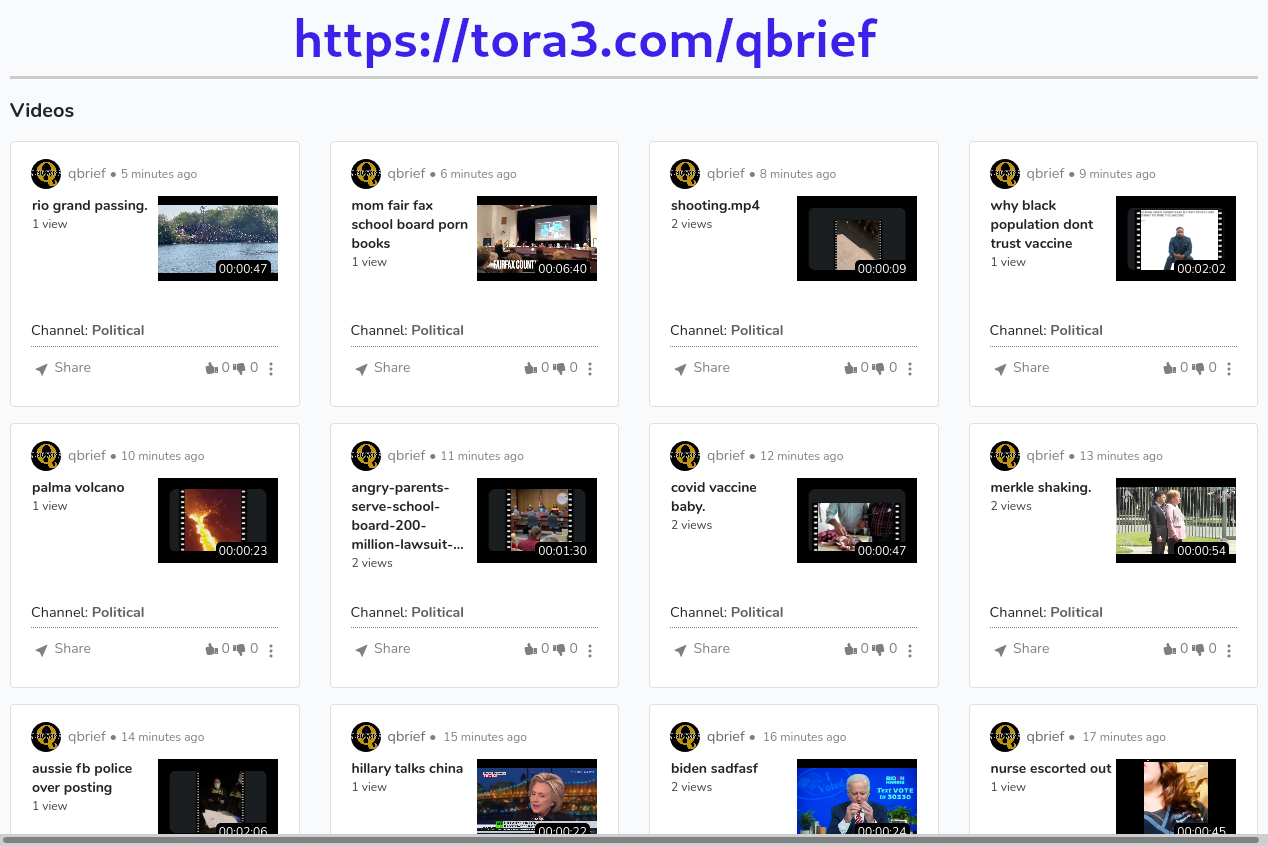Screen dimensions: 1268x846
Task: Open more options for rio grand passing
Action: [271, 369]
